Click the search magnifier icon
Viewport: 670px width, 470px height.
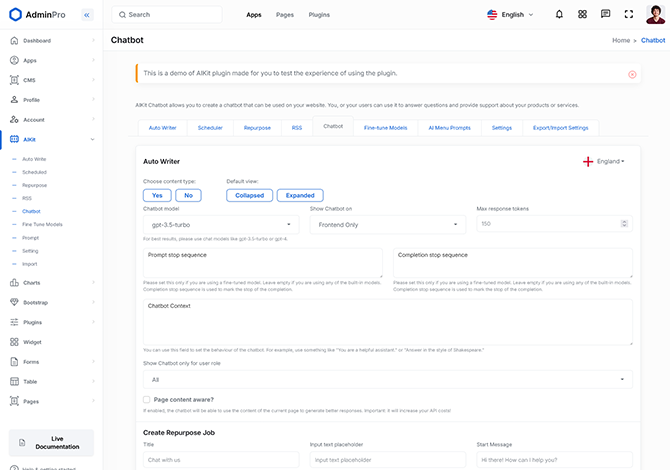tap(122, 15)
